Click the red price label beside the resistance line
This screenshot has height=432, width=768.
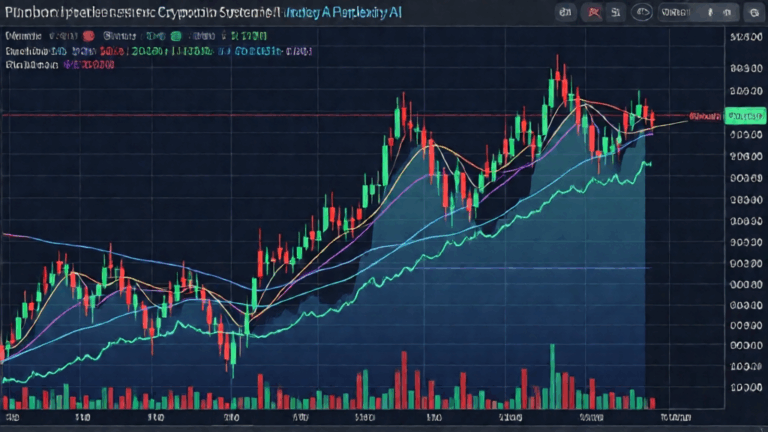point(705,117)
